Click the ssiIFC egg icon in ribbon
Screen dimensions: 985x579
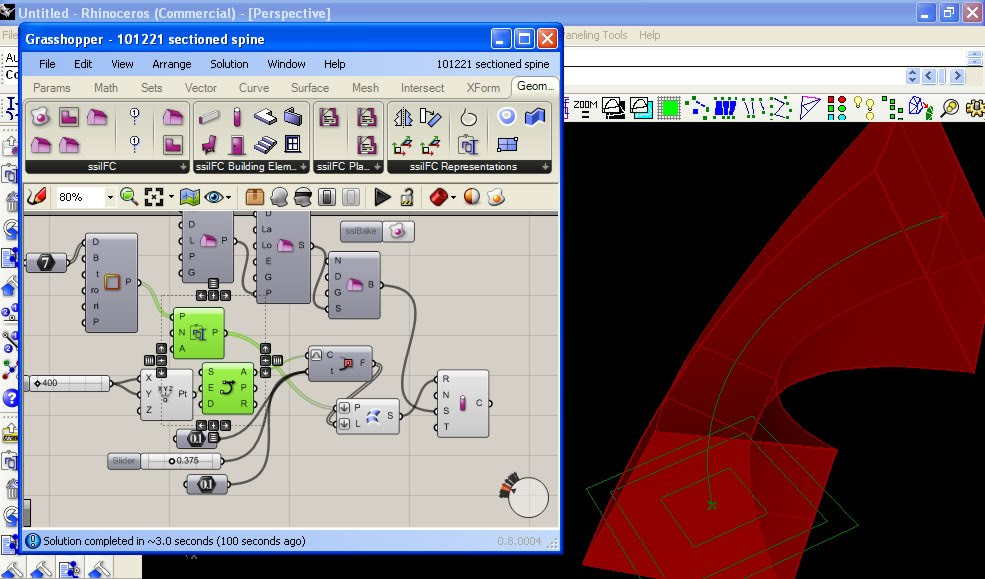click(x=40, y=117)
